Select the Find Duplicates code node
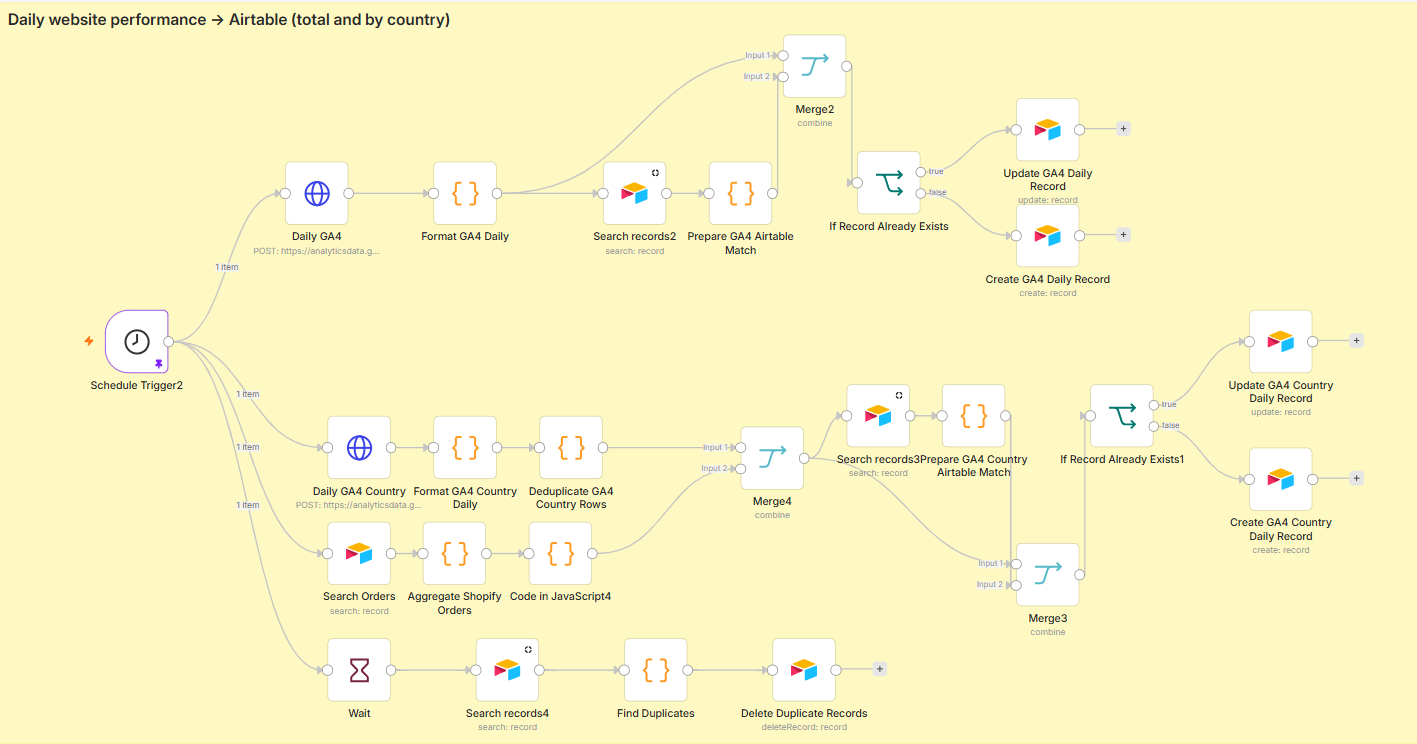Screen dimensions: 1417x744 click(656, 671)
